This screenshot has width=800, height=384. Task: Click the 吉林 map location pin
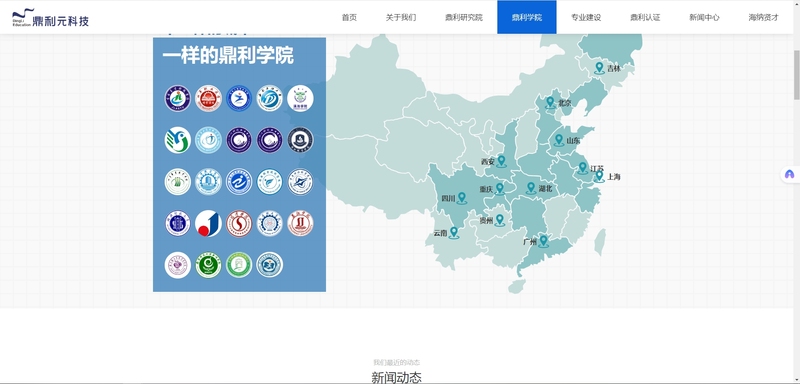[599, 68]
